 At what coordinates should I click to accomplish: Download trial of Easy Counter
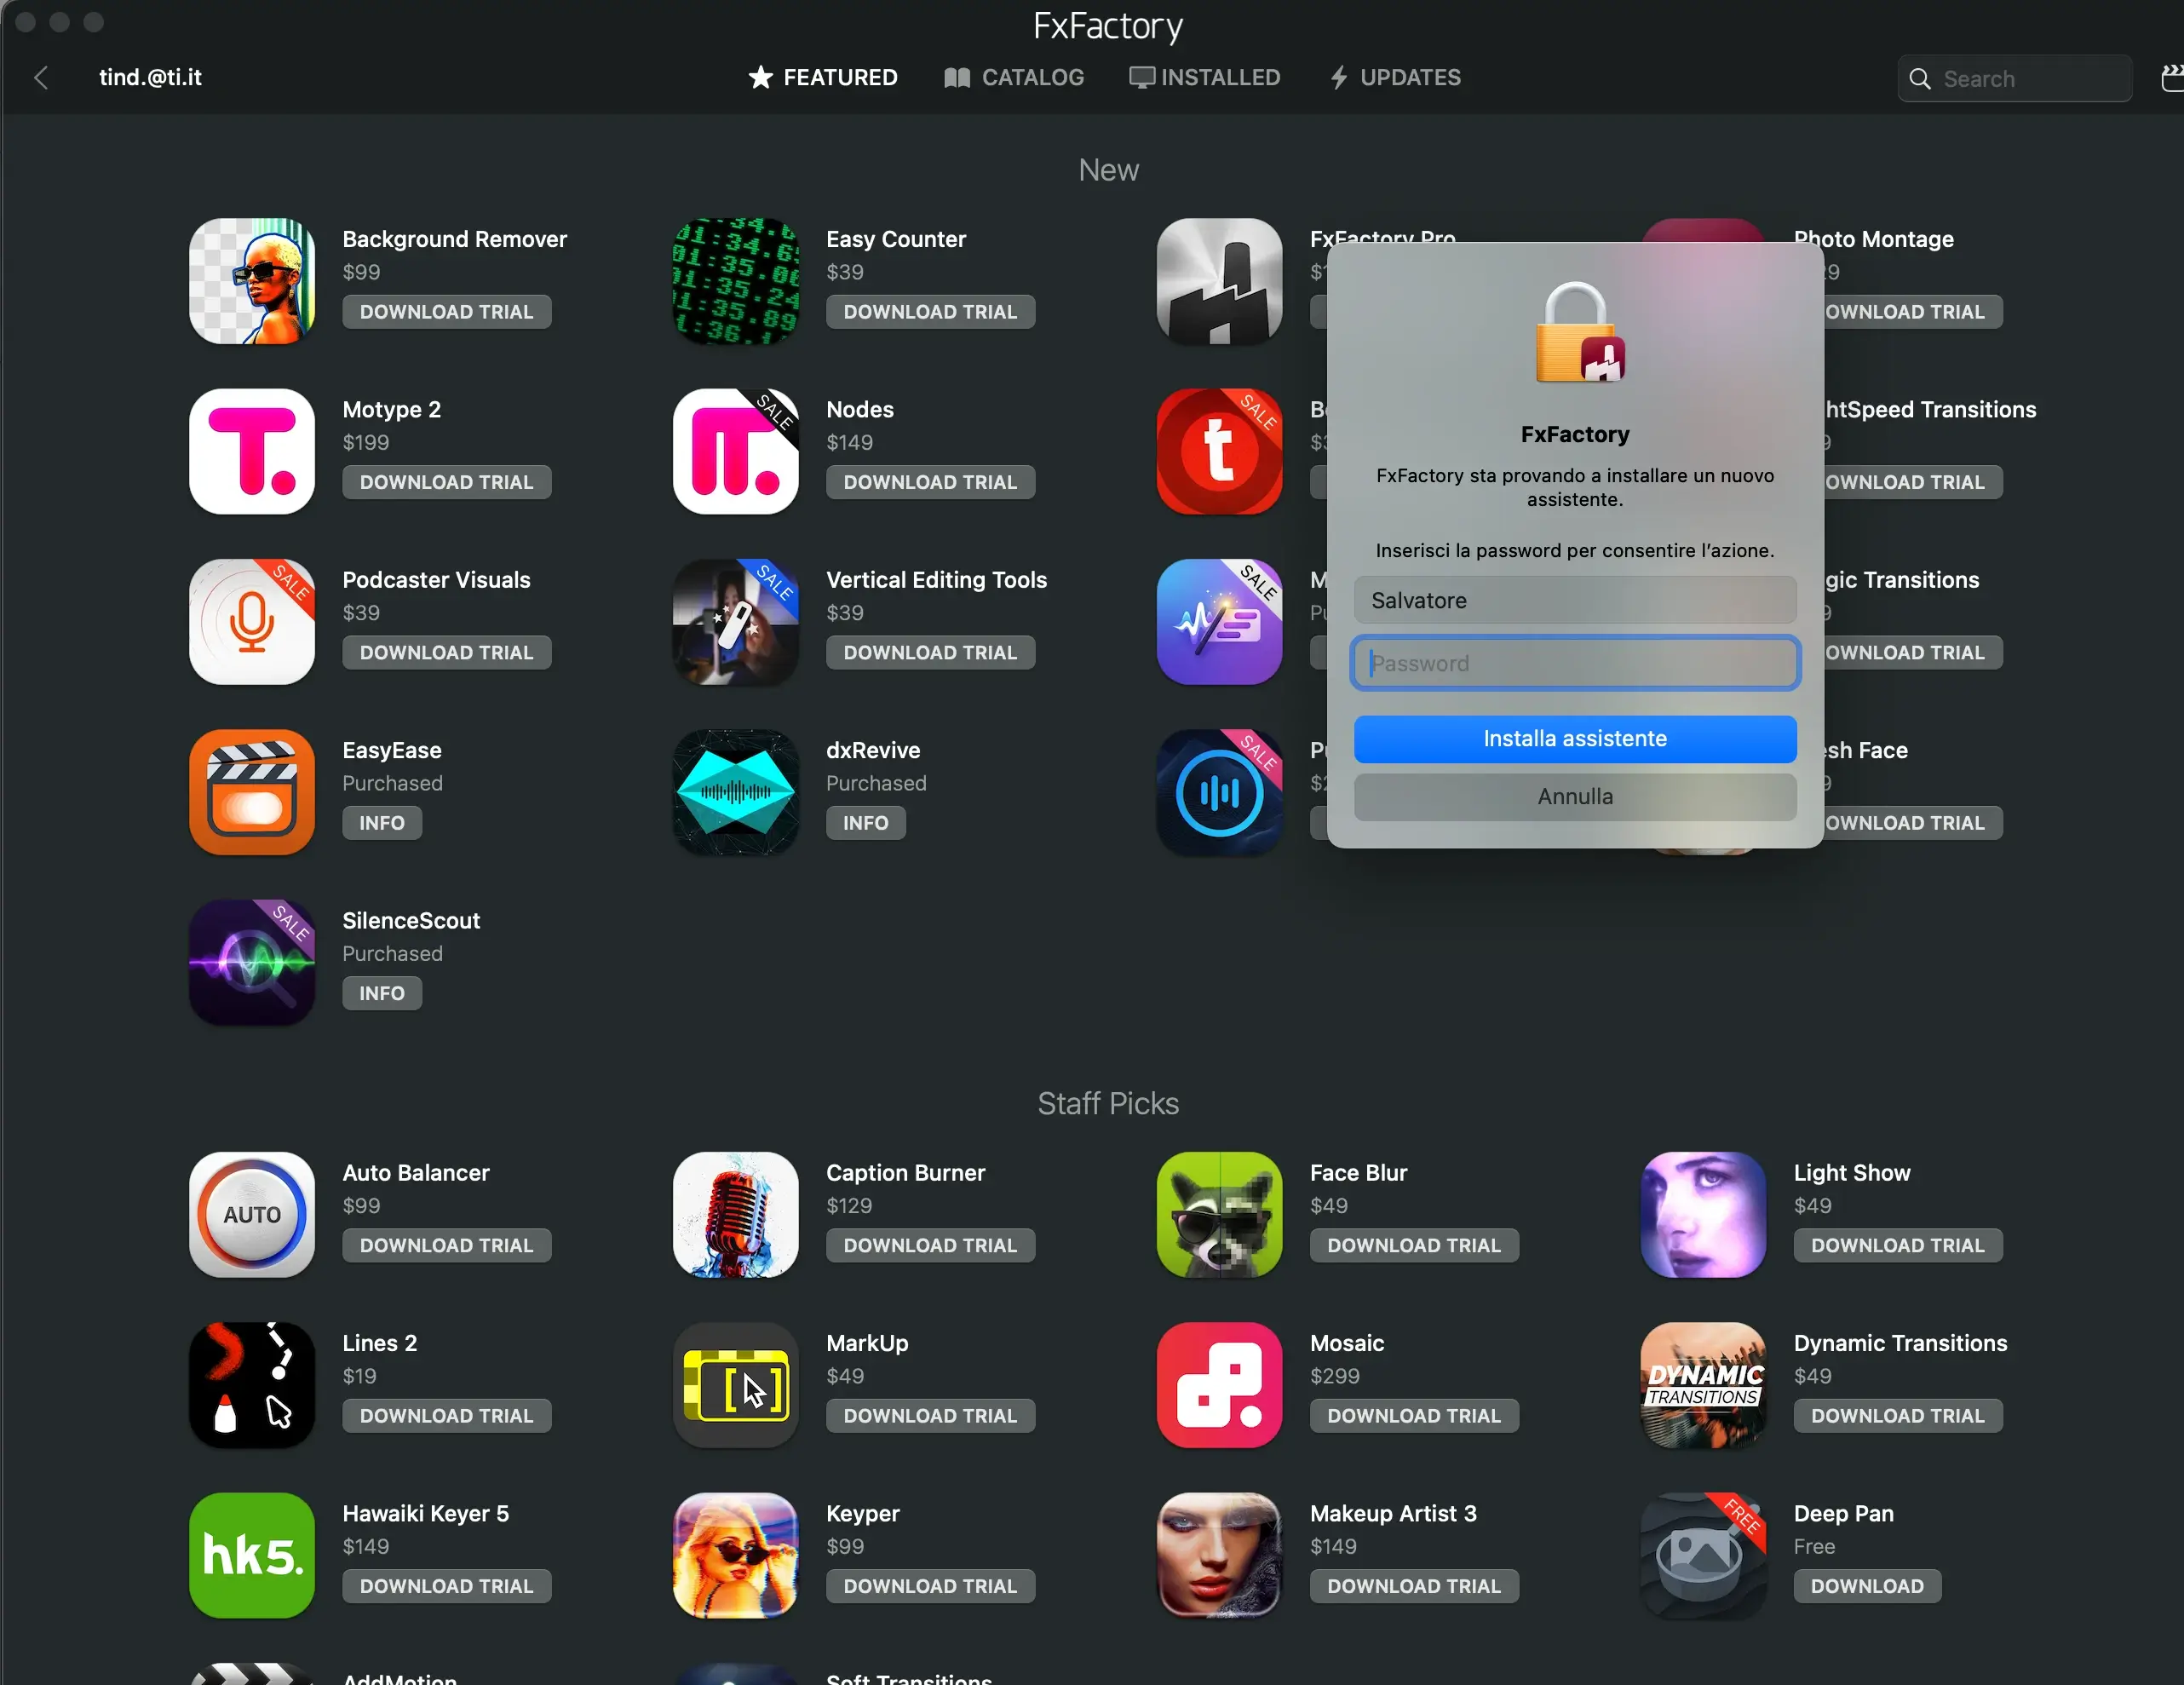click(930, 312)
